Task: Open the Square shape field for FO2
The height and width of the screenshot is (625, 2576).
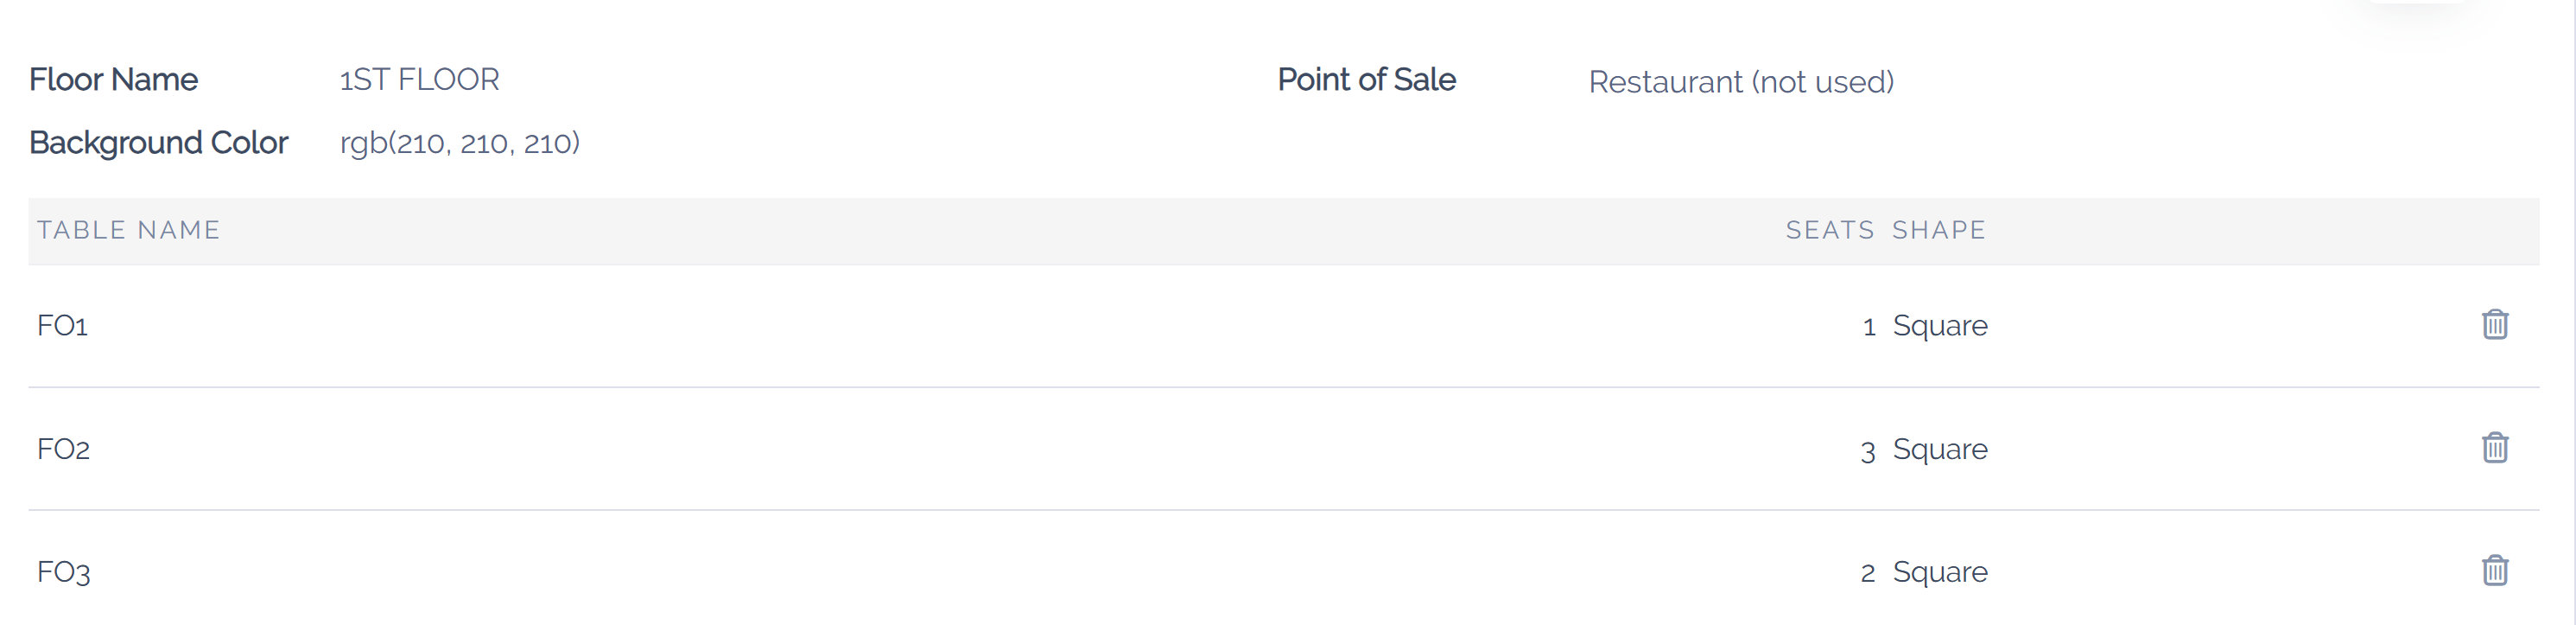Action: pyautogui.click(x=1939, y=449)
